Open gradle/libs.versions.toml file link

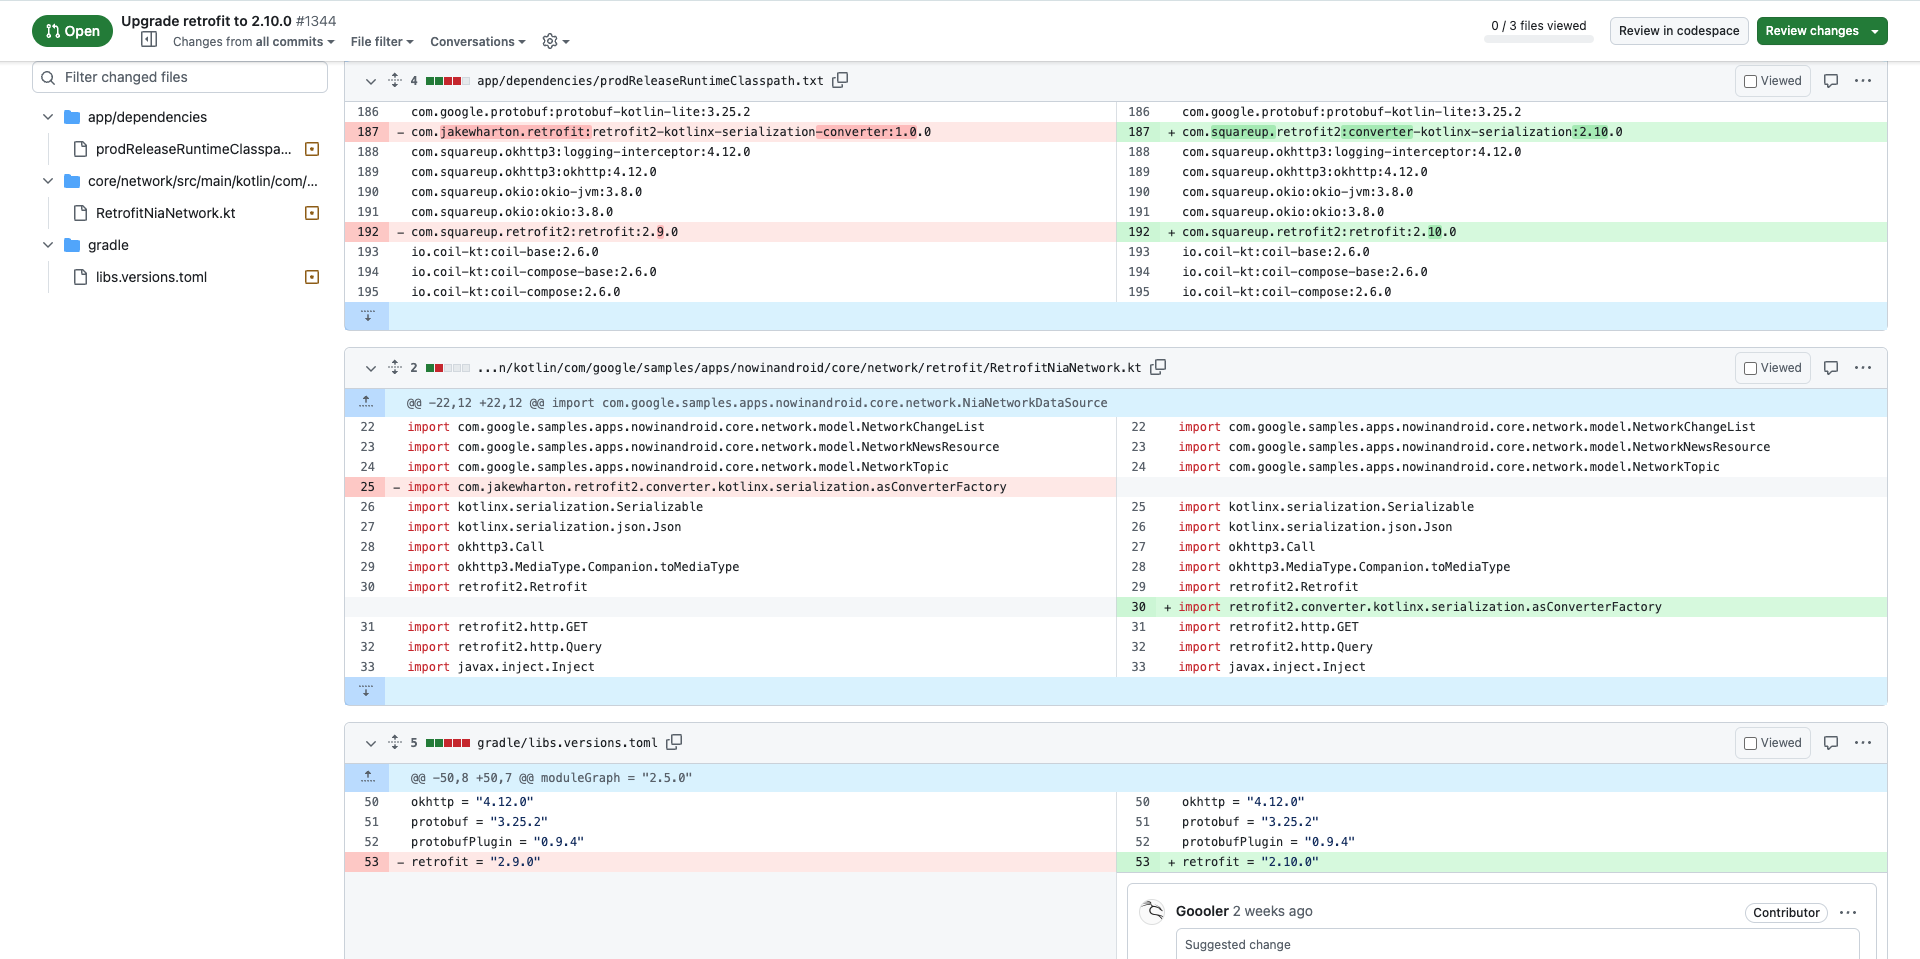point(567,743)
